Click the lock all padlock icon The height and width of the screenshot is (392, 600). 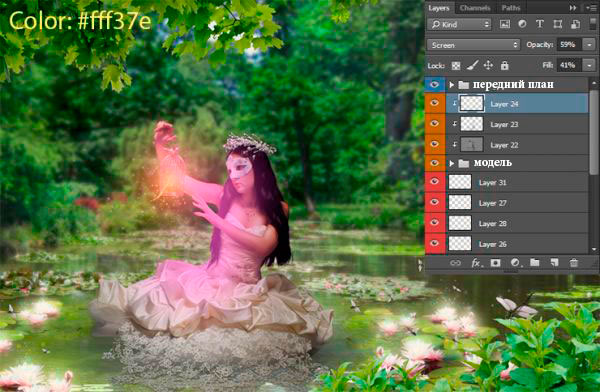[x=505, y=65]
